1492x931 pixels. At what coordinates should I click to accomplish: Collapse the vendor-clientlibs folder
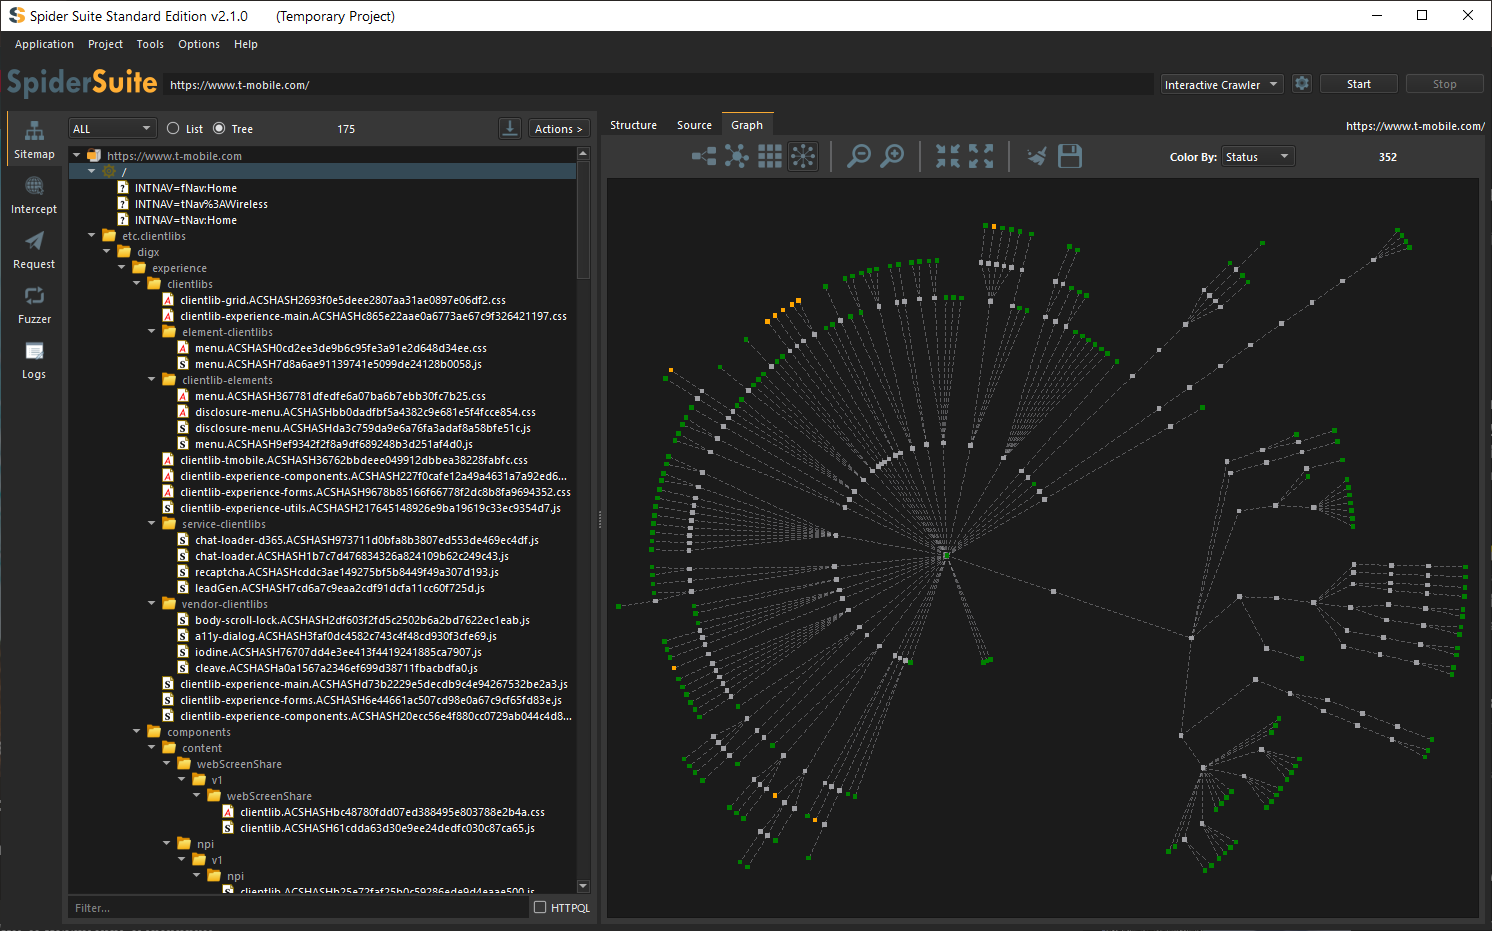152,604
